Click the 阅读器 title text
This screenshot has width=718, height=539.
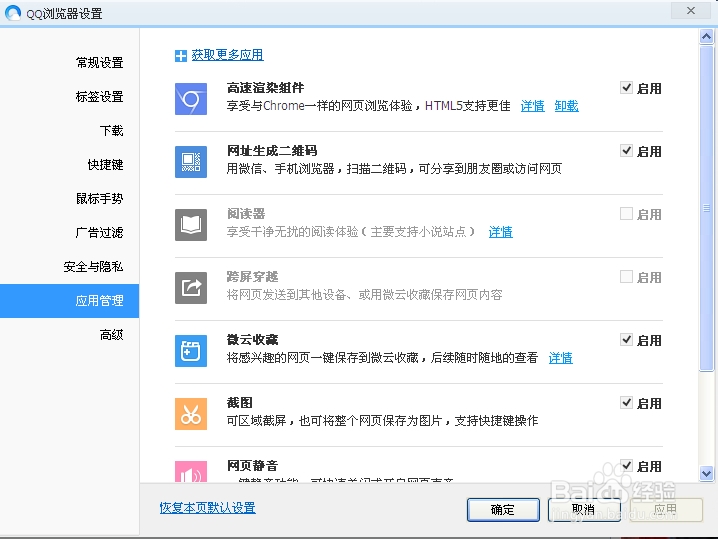tap(246, 213)
